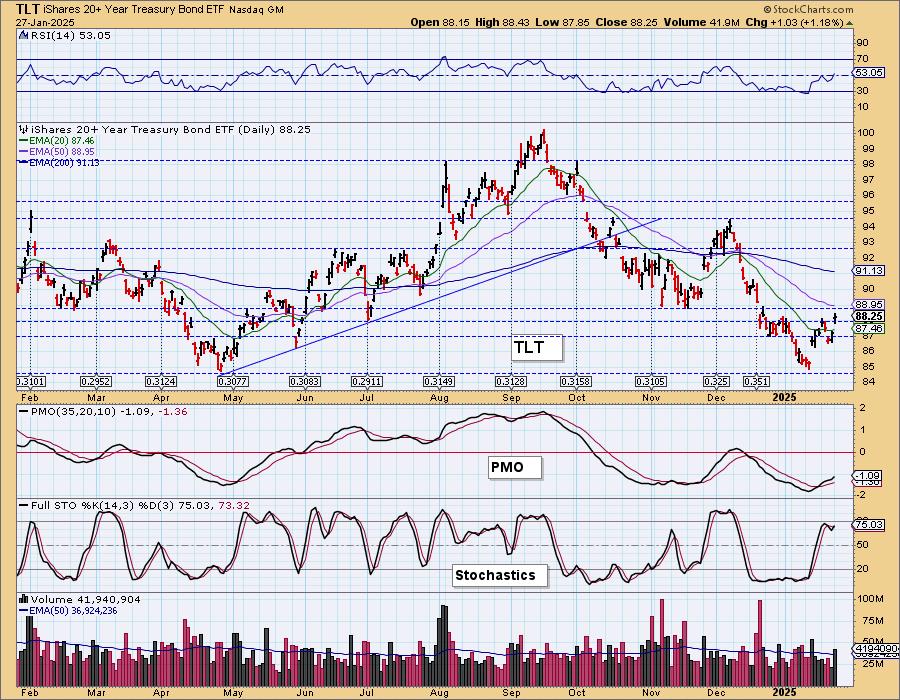This screenshot has height=700, width=900.
Task: Click the 0.3128 value label
Action: (511, 382)
